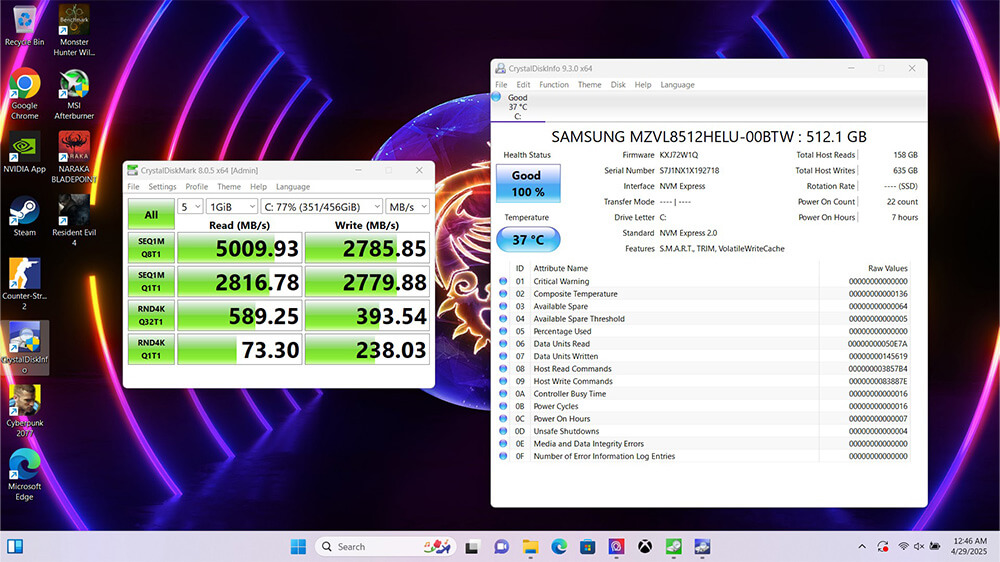Run RND4K Q32T1 test
The image size is (1000, 562).
(x=151, y=316)
